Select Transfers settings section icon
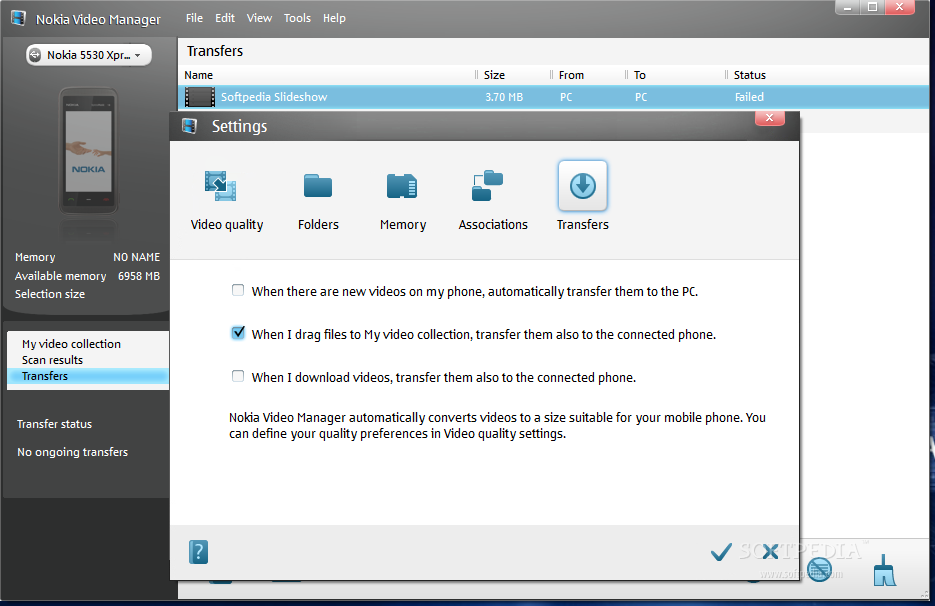 point(583,185)
